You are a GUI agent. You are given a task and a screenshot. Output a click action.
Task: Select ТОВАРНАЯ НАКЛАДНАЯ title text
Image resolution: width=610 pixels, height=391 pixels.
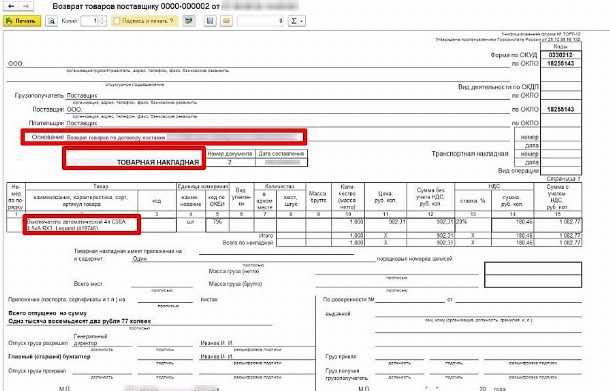tap(158, 162)
